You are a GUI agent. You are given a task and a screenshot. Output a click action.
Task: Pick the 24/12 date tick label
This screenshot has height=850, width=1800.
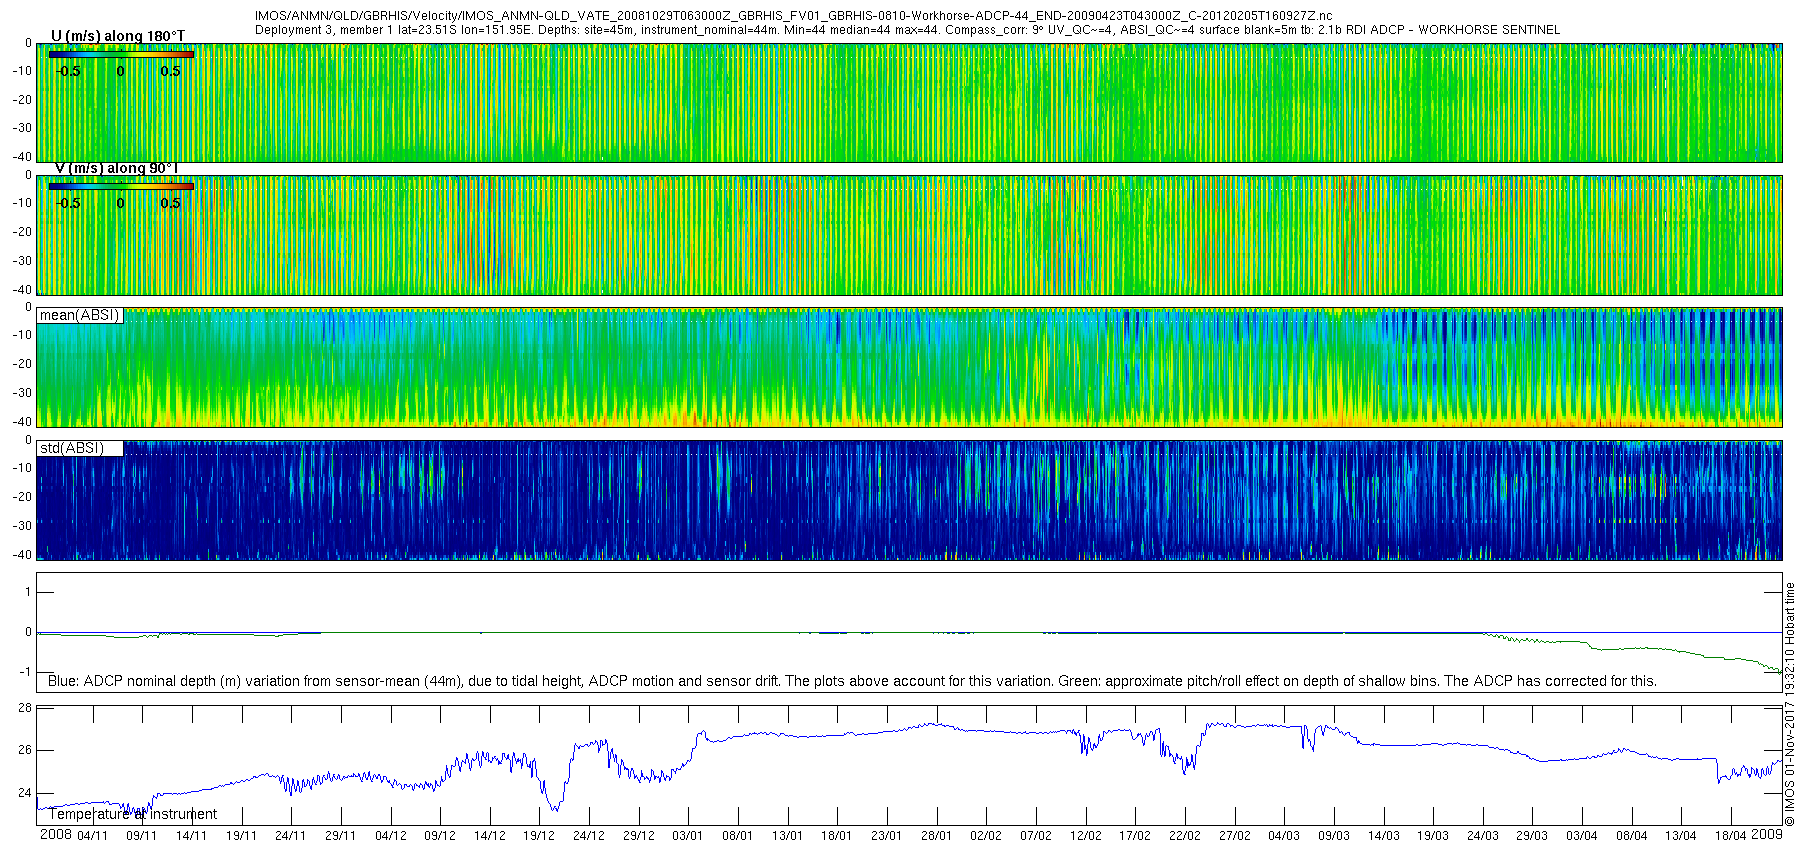(588, 836)
